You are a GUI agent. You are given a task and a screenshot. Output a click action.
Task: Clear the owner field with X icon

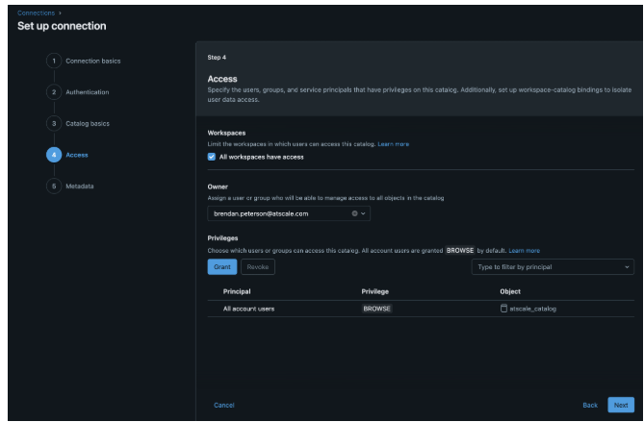354,213
